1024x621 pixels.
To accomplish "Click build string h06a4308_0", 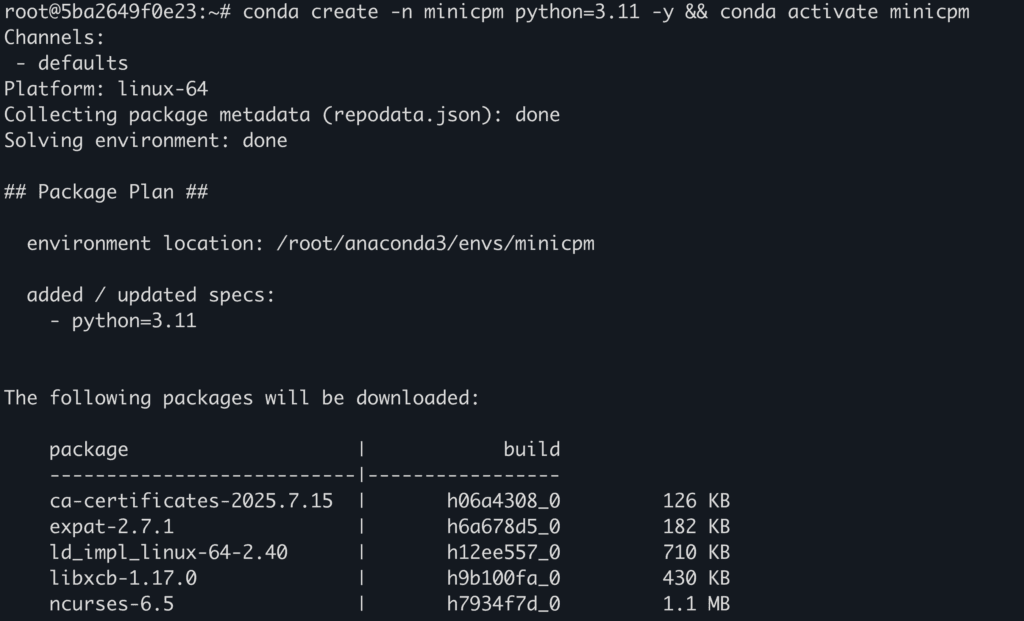I will (x=504, y=501).
